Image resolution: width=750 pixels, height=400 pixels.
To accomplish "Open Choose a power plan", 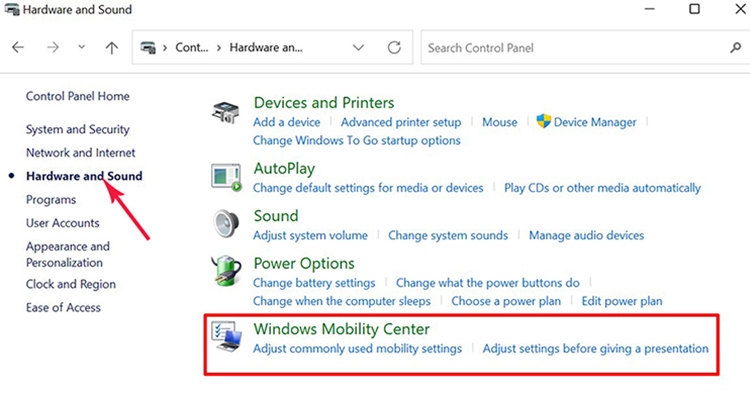I will (506, 301).
